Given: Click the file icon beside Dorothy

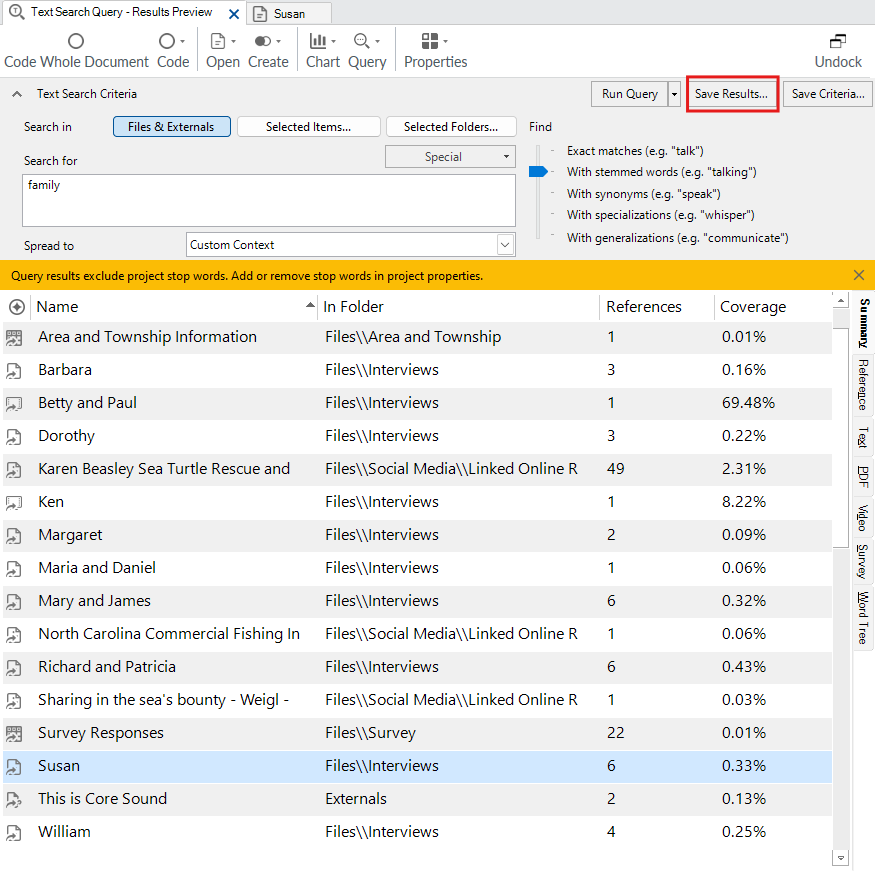Looking at the screenshot, I should (14, 436).
